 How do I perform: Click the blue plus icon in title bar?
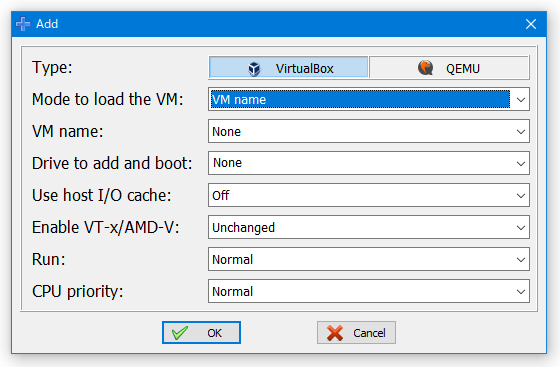point(23,24)
